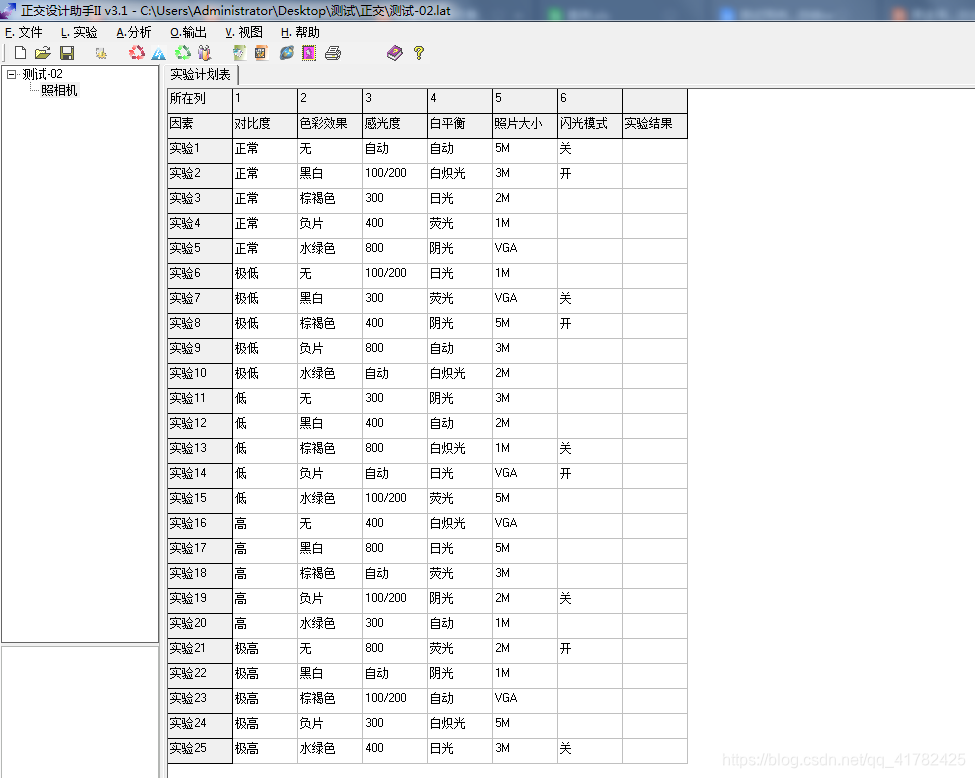Screen dimensions: 975x778
Task: Select the 白平衡 factor header cell
Action: click(460, 125)
